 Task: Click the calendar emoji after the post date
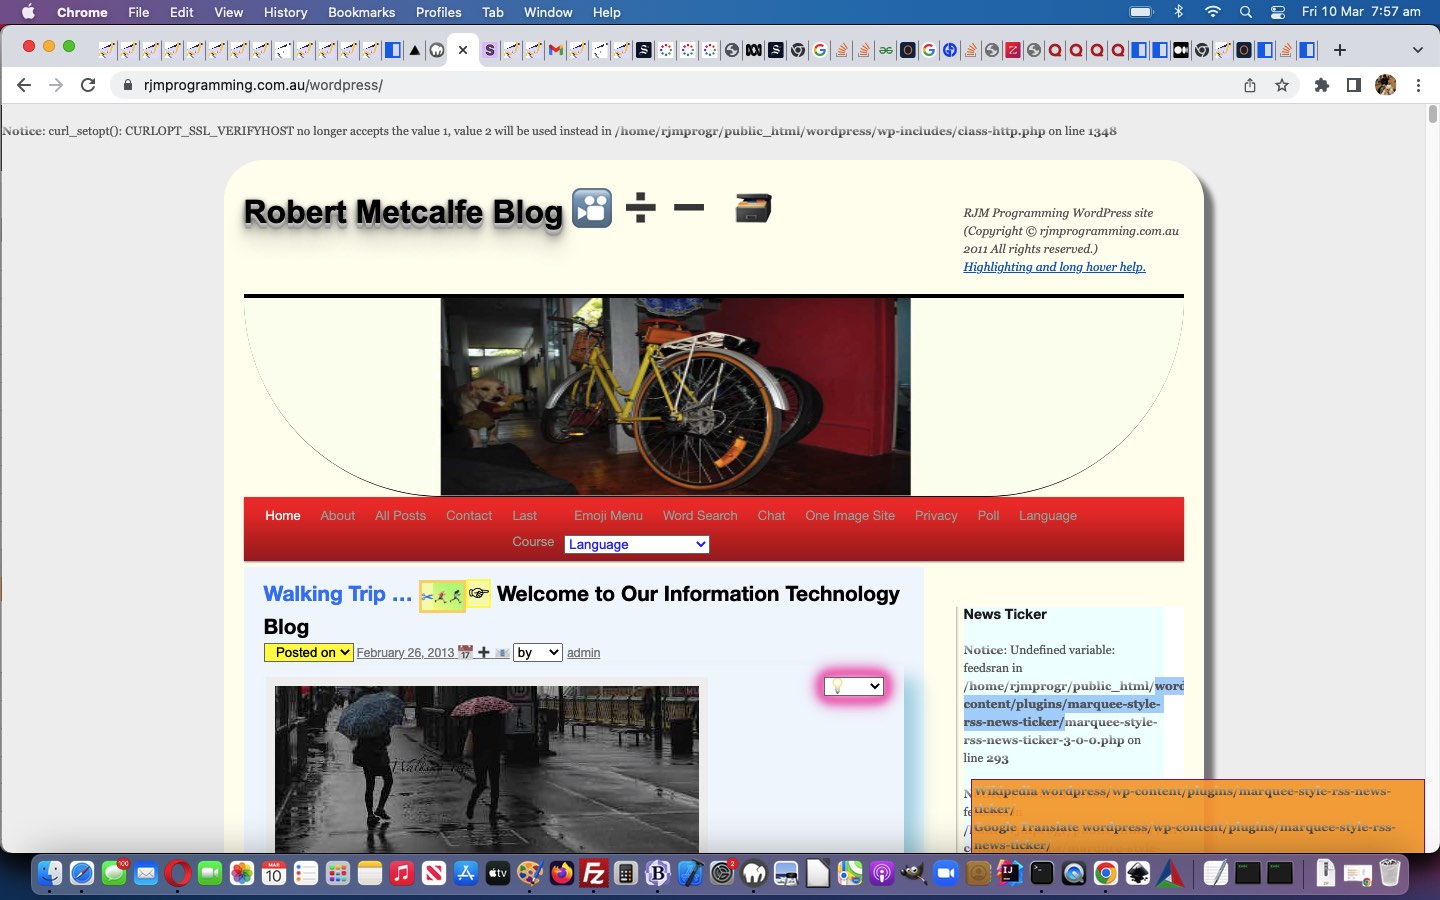click(465, 652)
